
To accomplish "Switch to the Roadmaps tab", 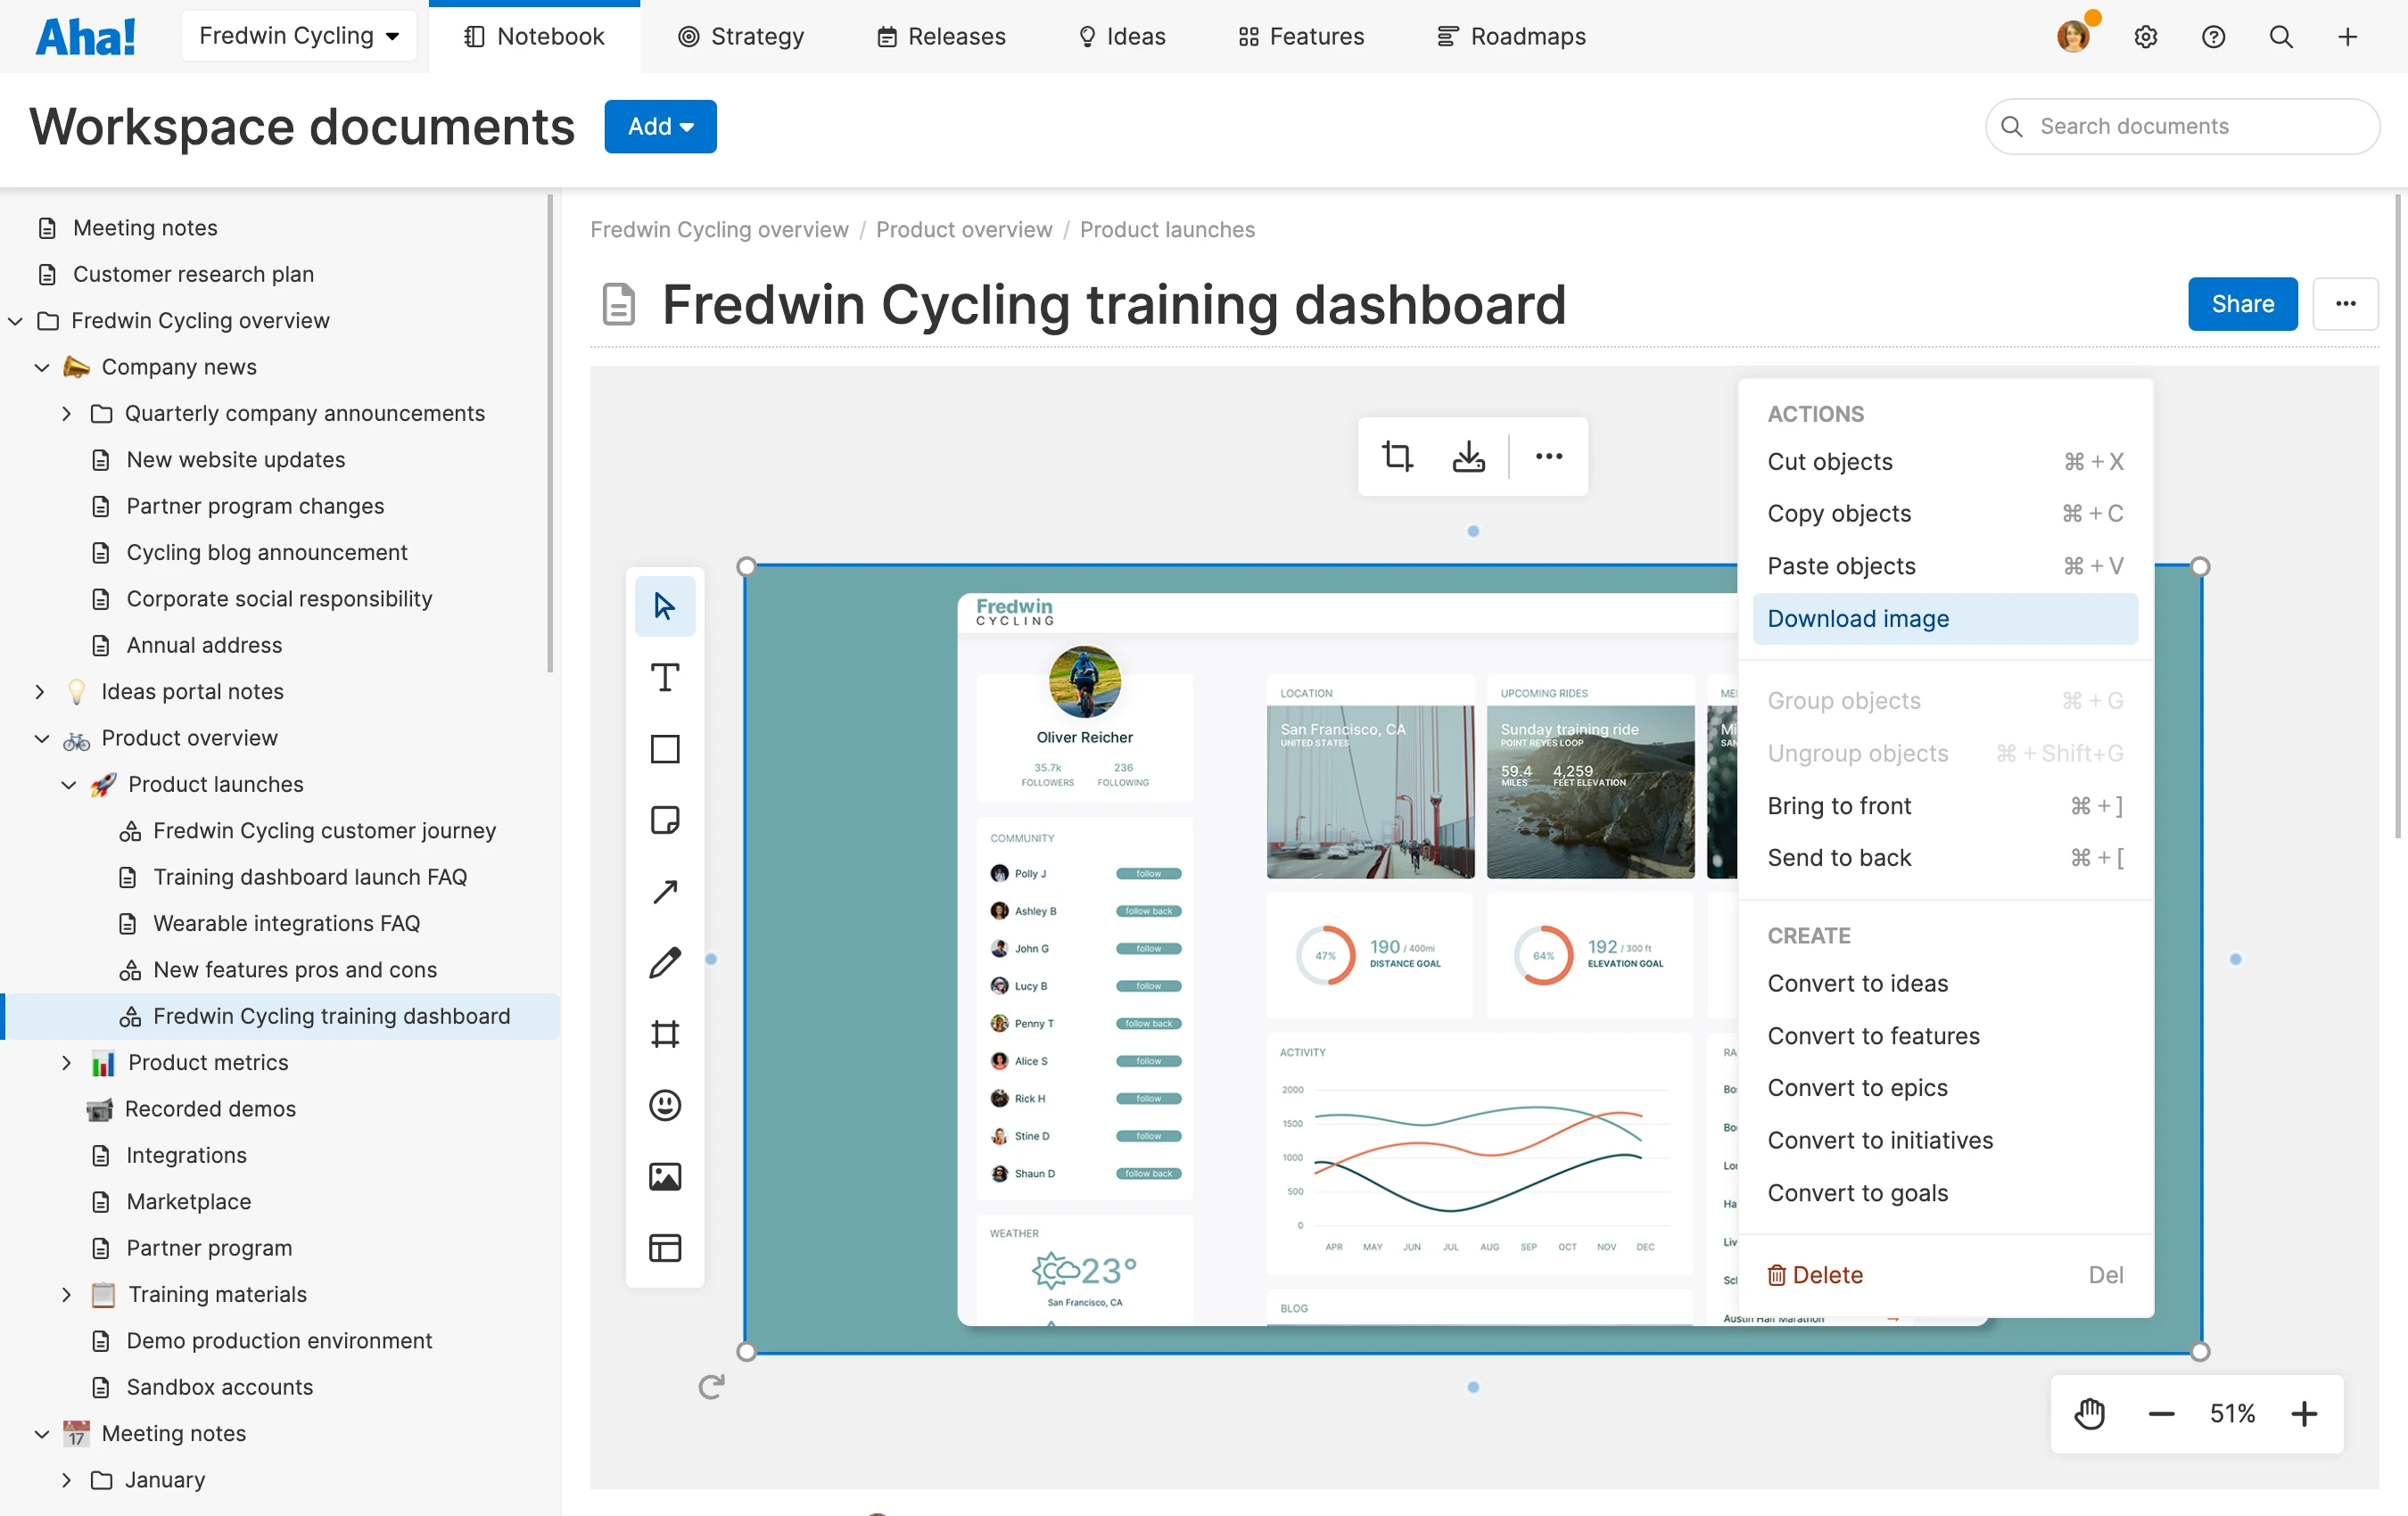I will [1511, 36].
